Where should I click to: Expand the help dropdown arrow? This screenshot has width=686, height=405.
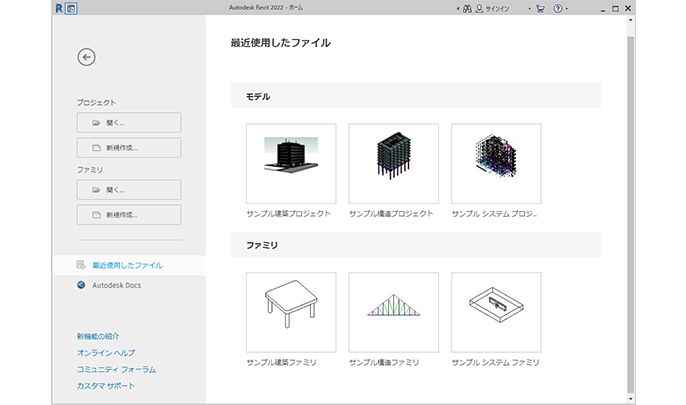pos(567,9)
